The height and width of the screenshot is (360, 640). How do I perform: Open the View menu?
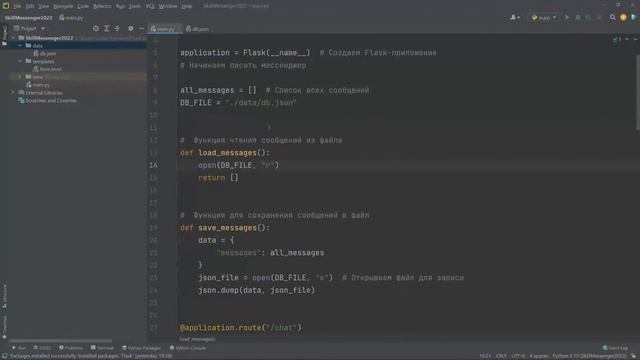(x=43, y=6)
